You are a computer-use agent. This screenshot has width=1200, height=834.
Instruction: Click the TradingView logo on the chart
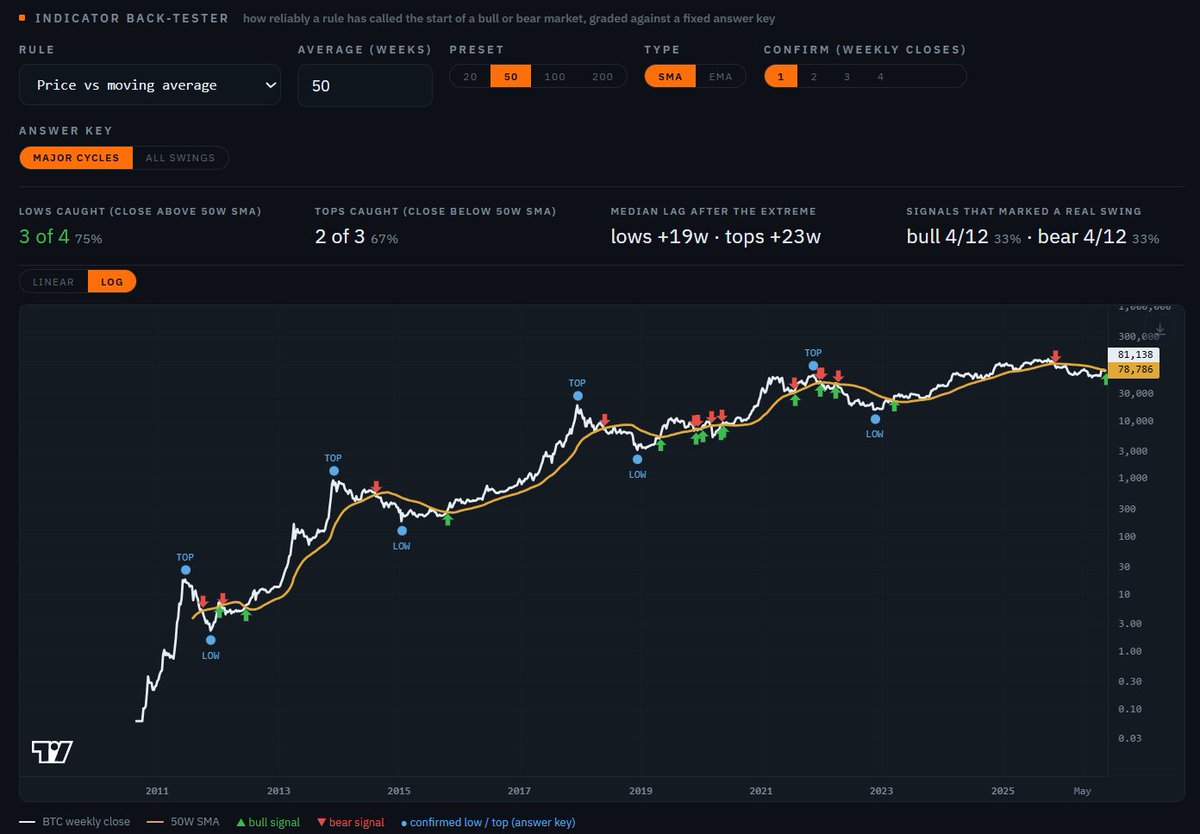tap(52, 752)
